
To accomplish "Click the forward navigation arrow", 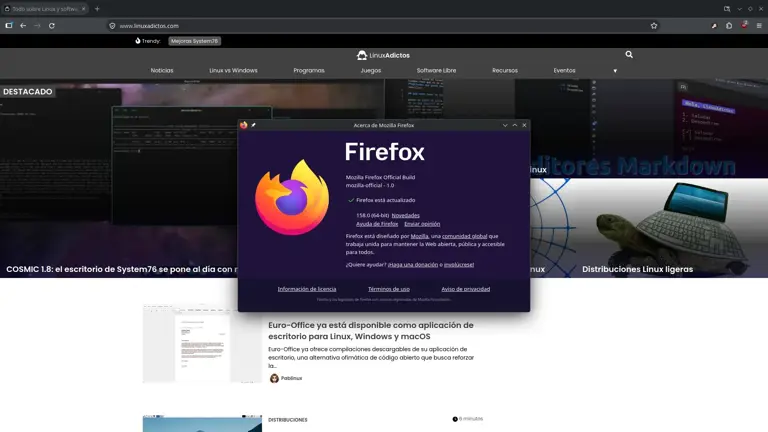I will click(x=37, y=25).
